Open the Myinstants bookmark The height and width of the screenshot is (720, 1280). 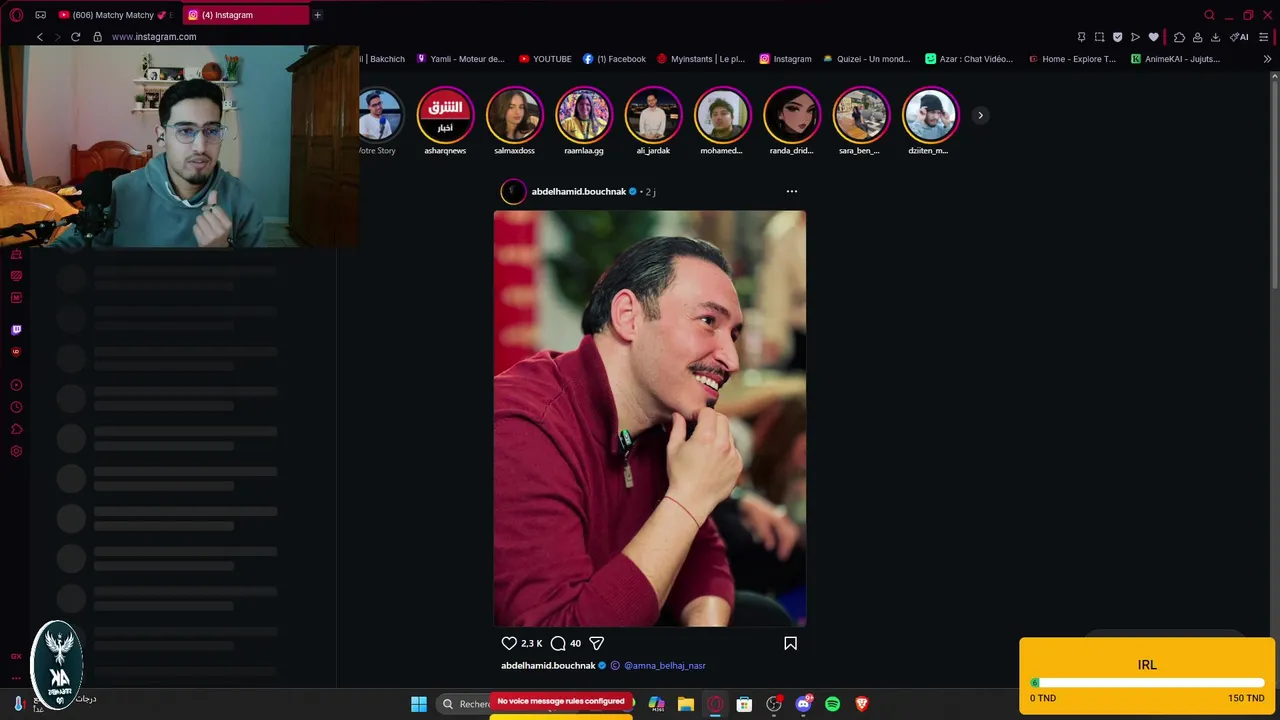(x=700, y=59)
